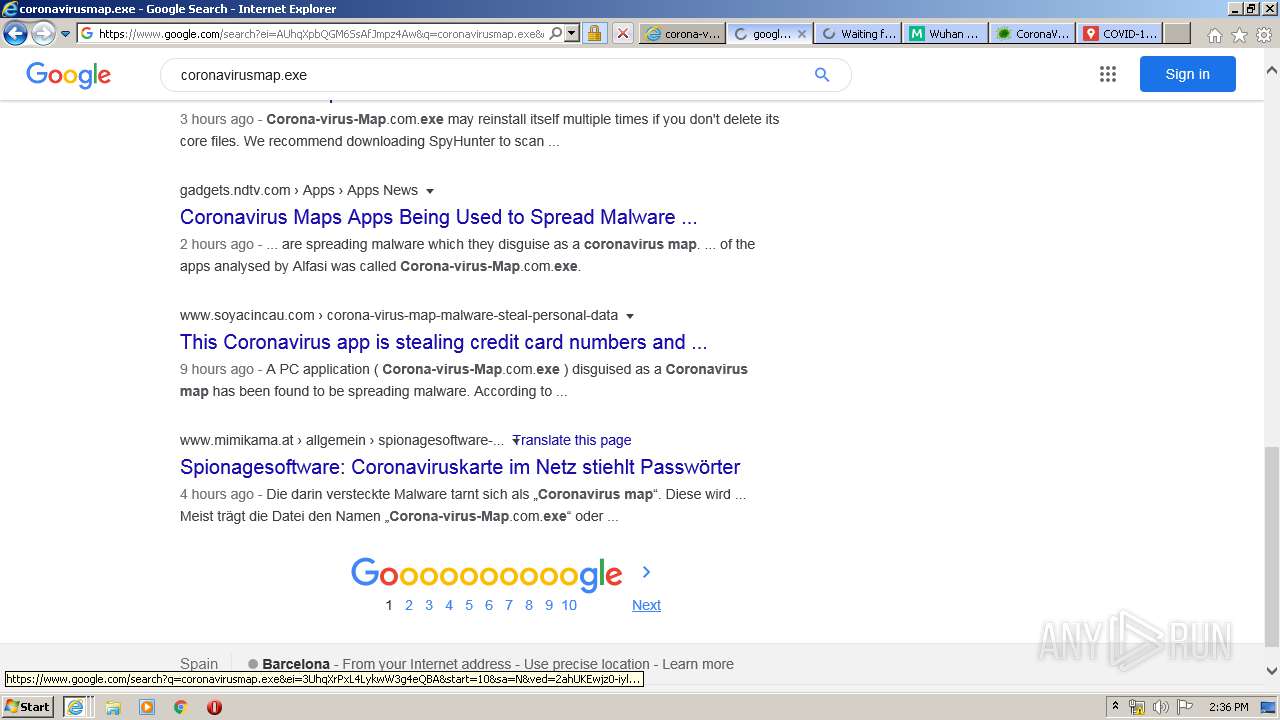Click the Next results link

[646, 605]
